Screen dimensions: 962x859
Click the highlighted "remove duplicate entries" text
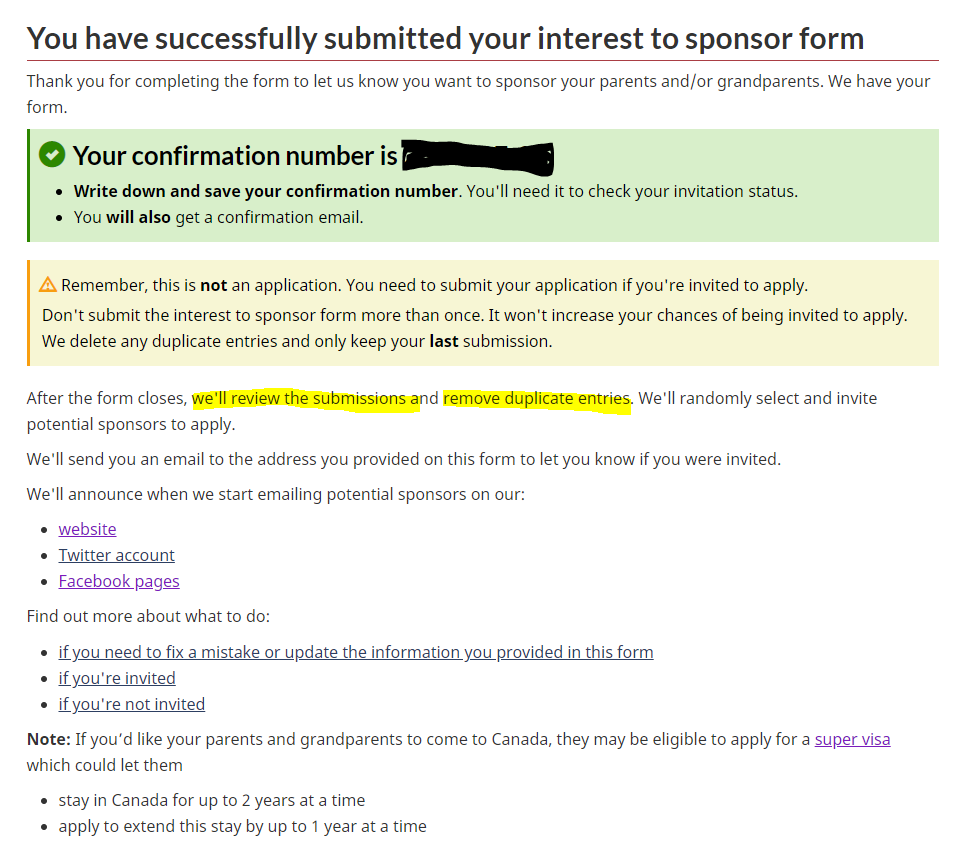[537, 399]
